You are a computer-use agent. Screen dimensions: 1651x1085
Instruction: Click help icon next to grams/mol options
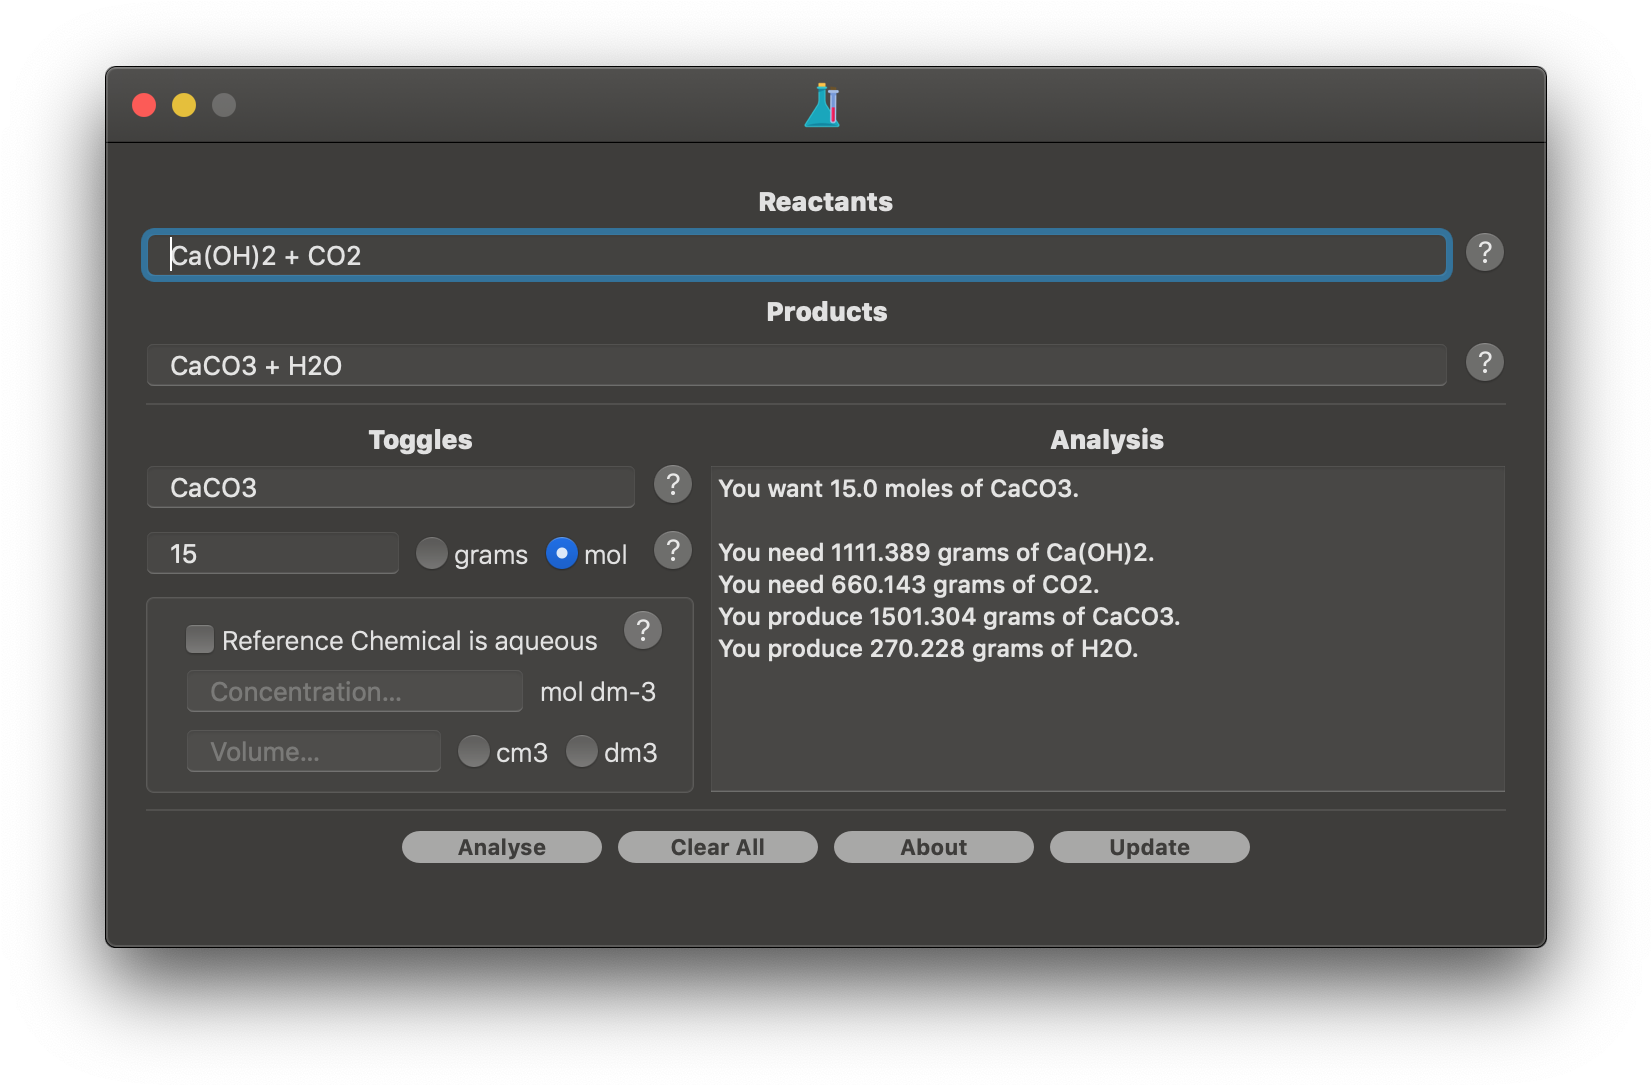click(673, 551)
